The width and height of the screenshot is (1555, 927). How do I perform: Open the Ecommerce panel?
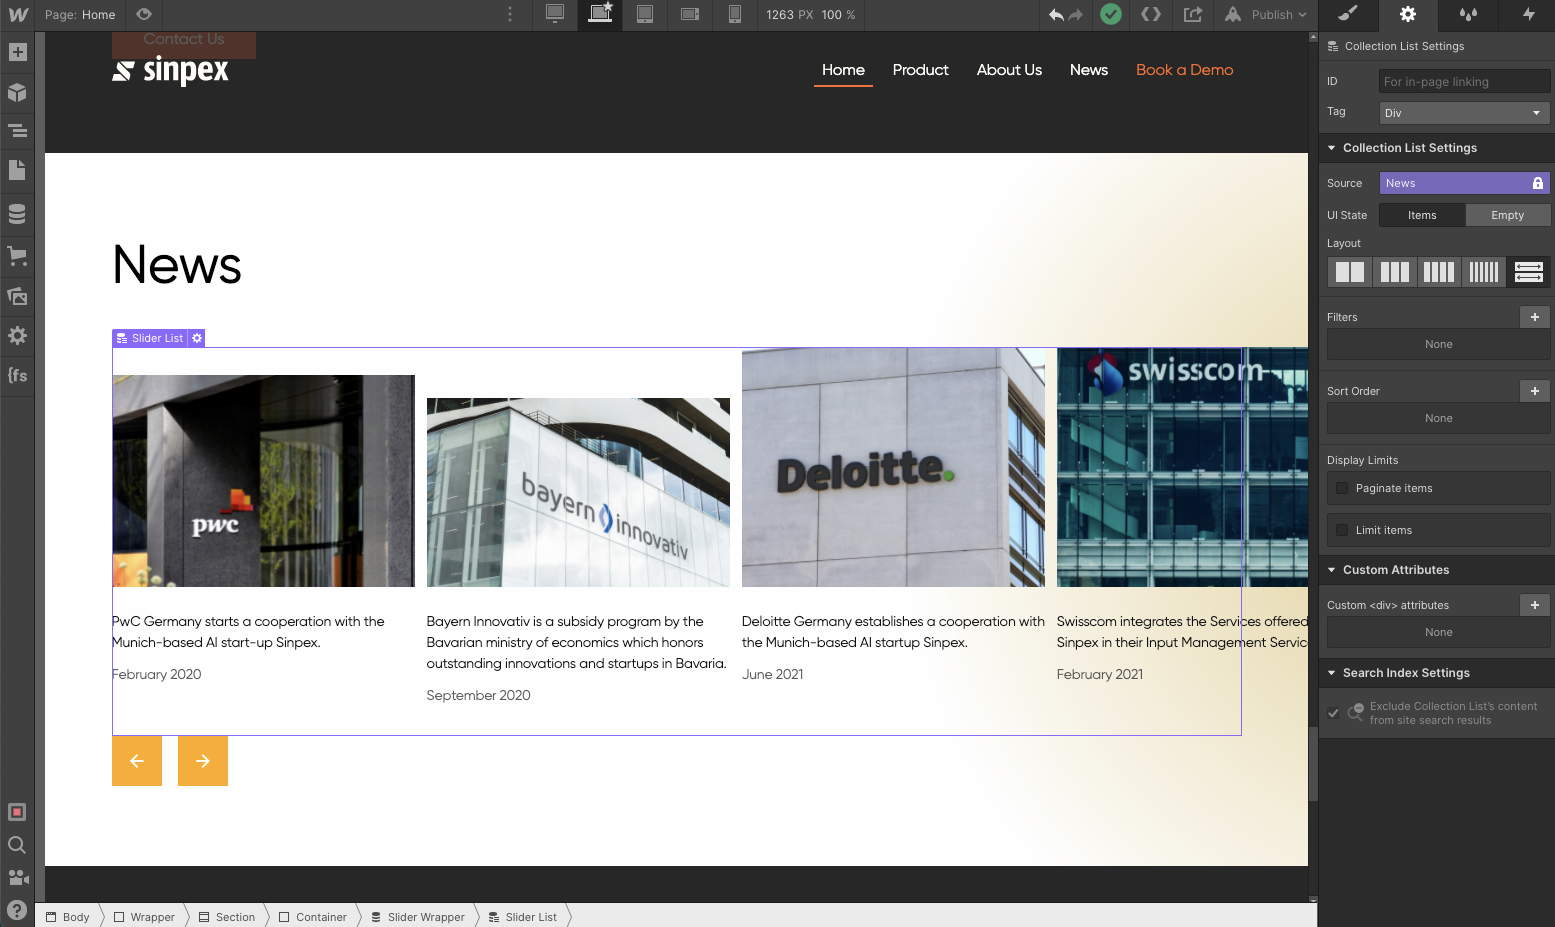[17, 256]
